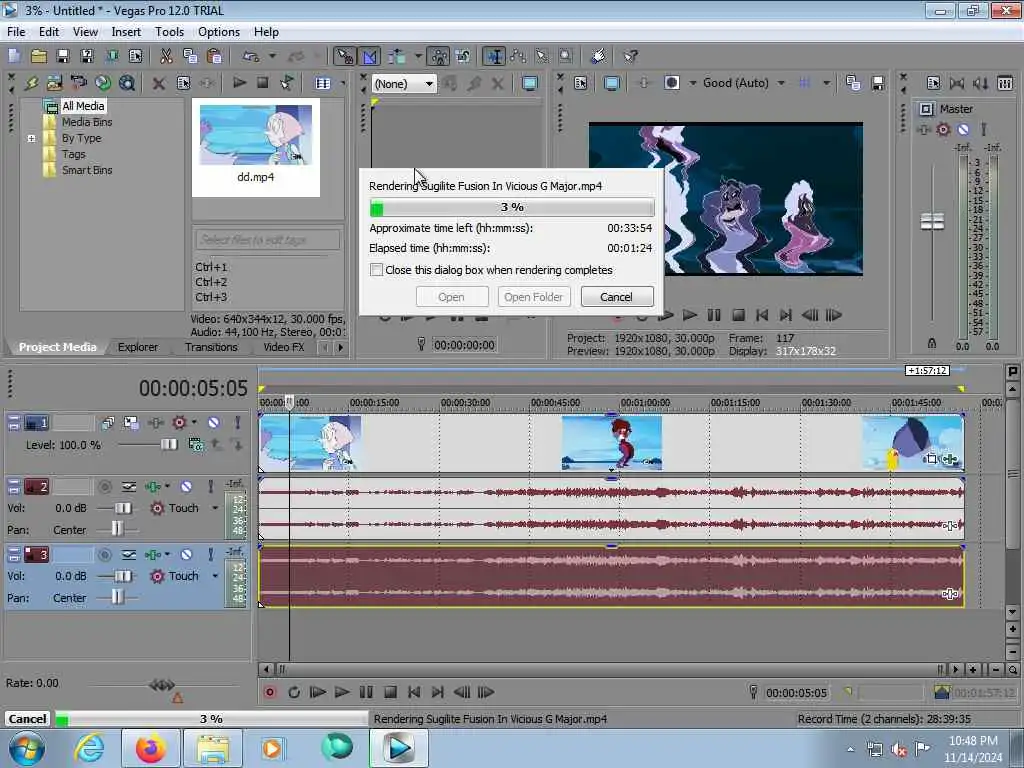Cancel rendering in the render dialog
This screenshot has width=1024, height=768.
616,296
